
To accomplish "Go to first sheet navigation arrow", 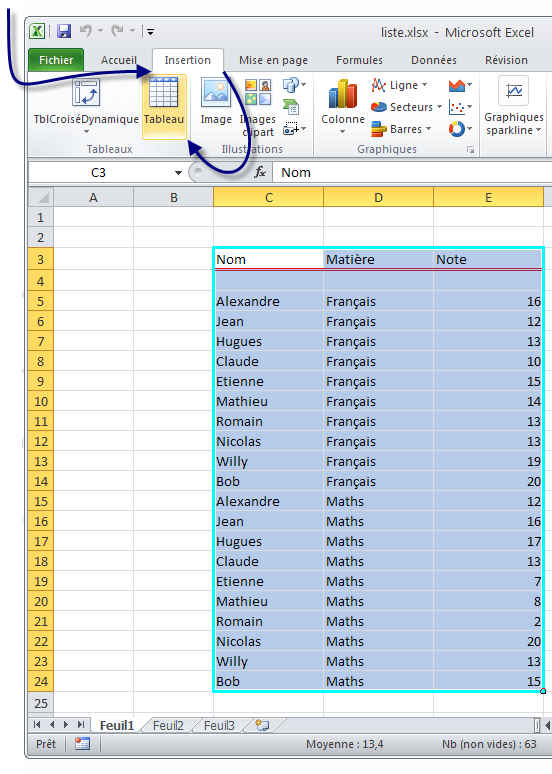I will pyautogui.click(x=37, y=725).
